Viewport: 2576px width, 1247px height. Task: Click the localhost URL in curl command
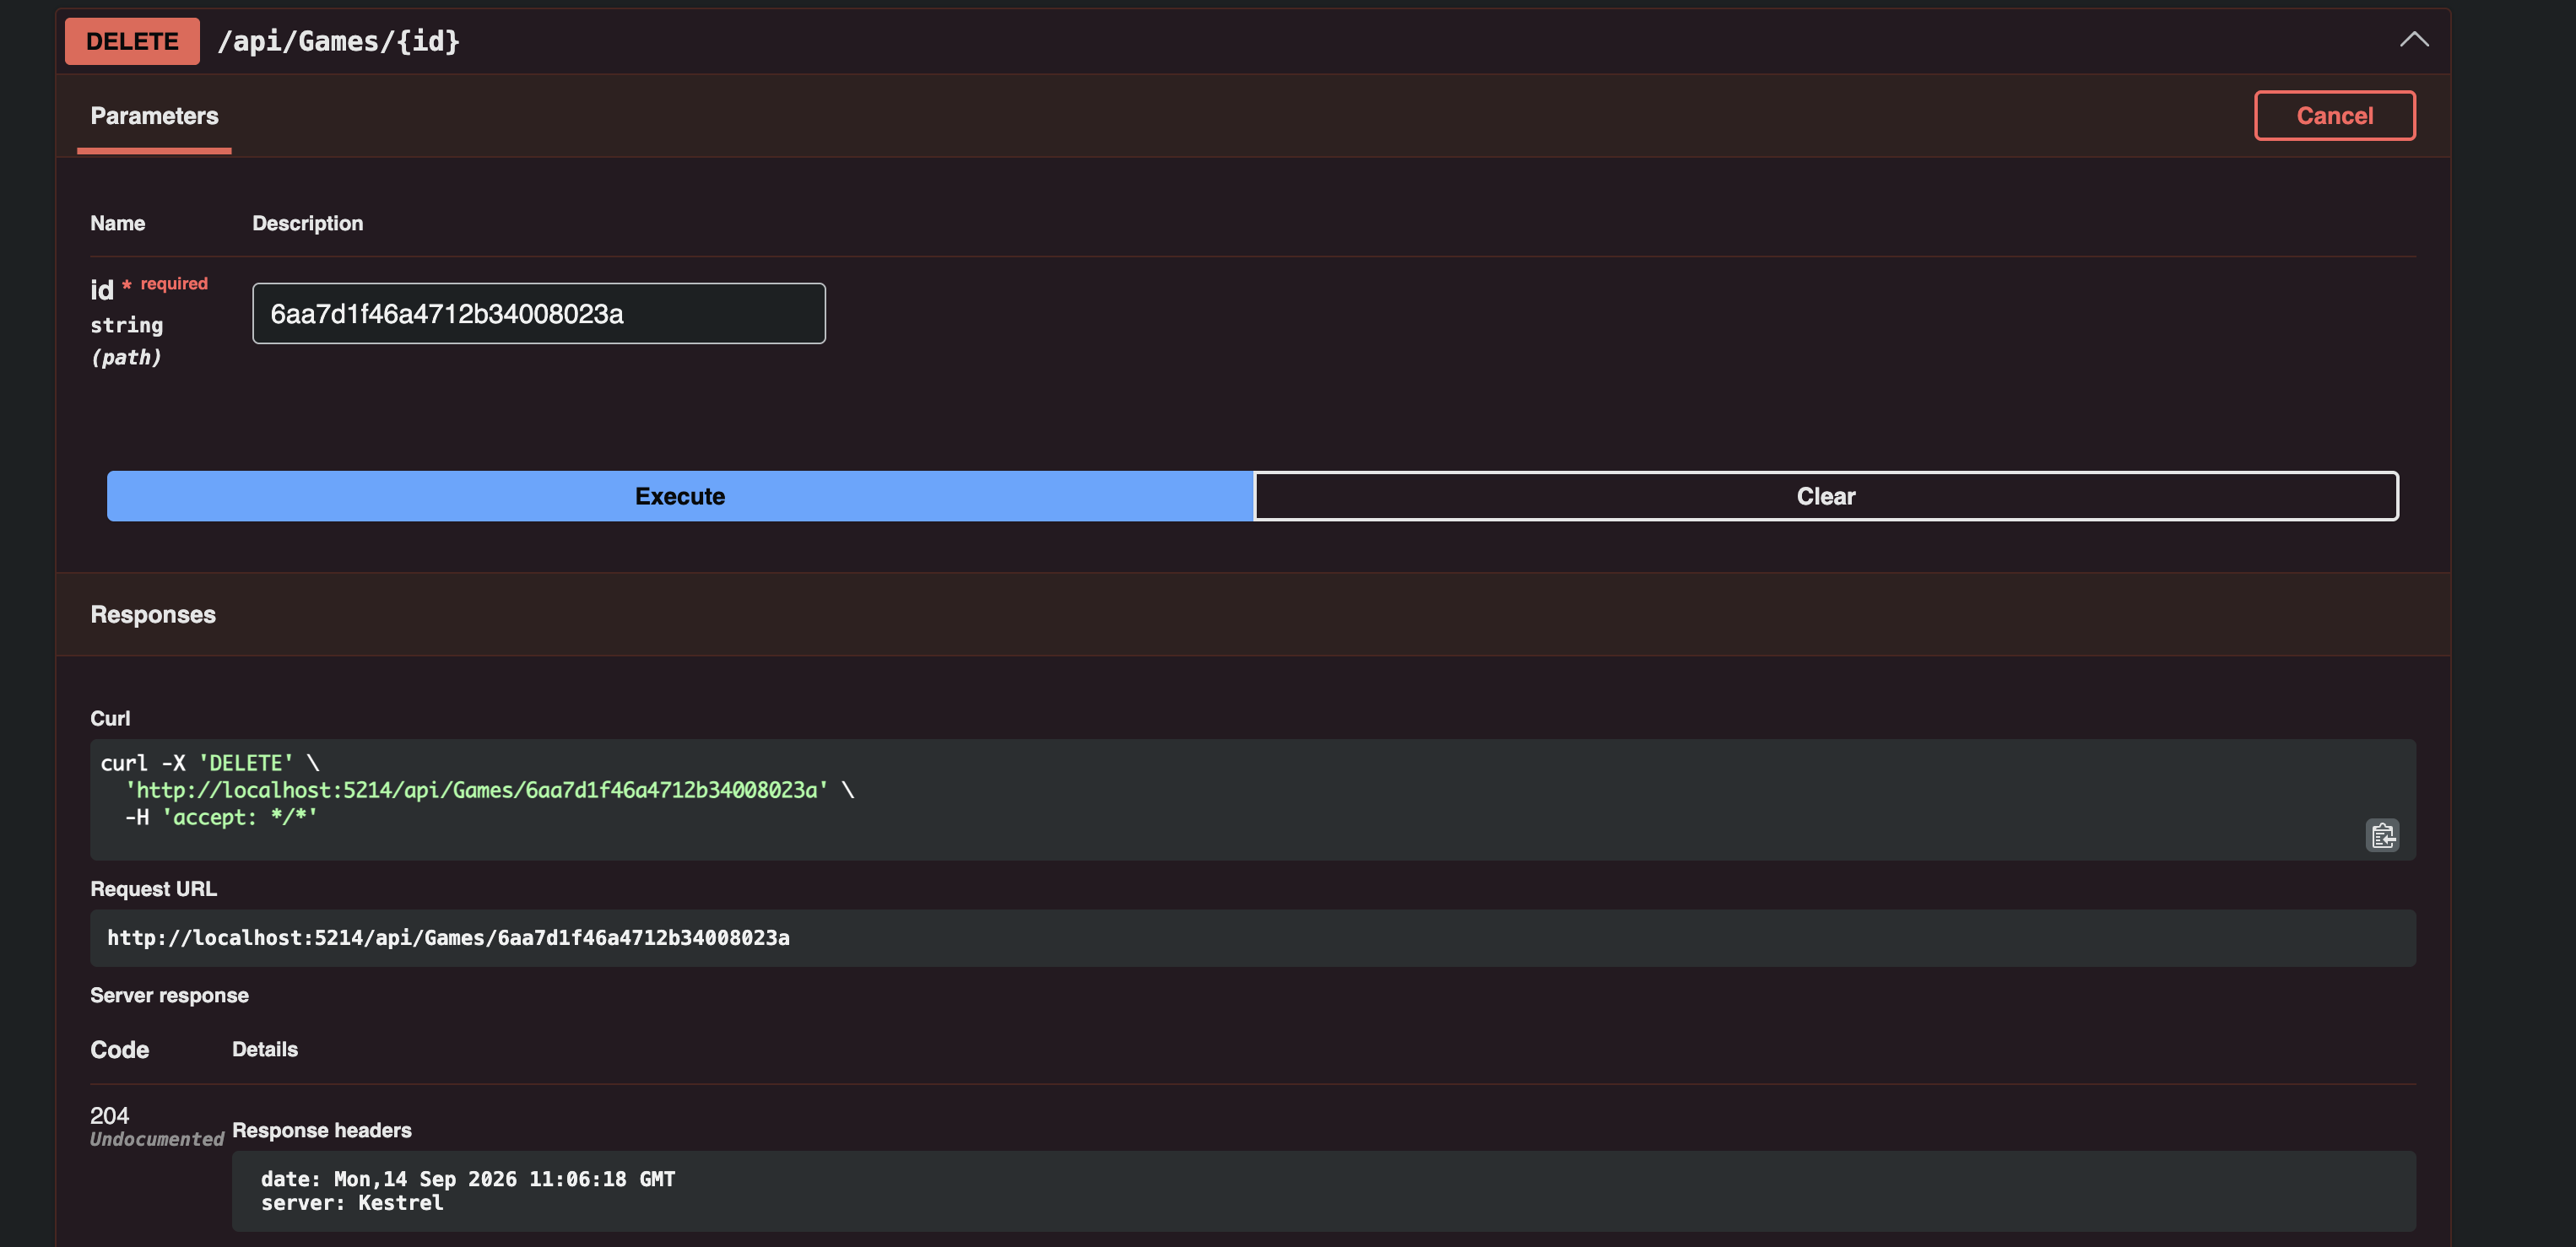[476, 790]
